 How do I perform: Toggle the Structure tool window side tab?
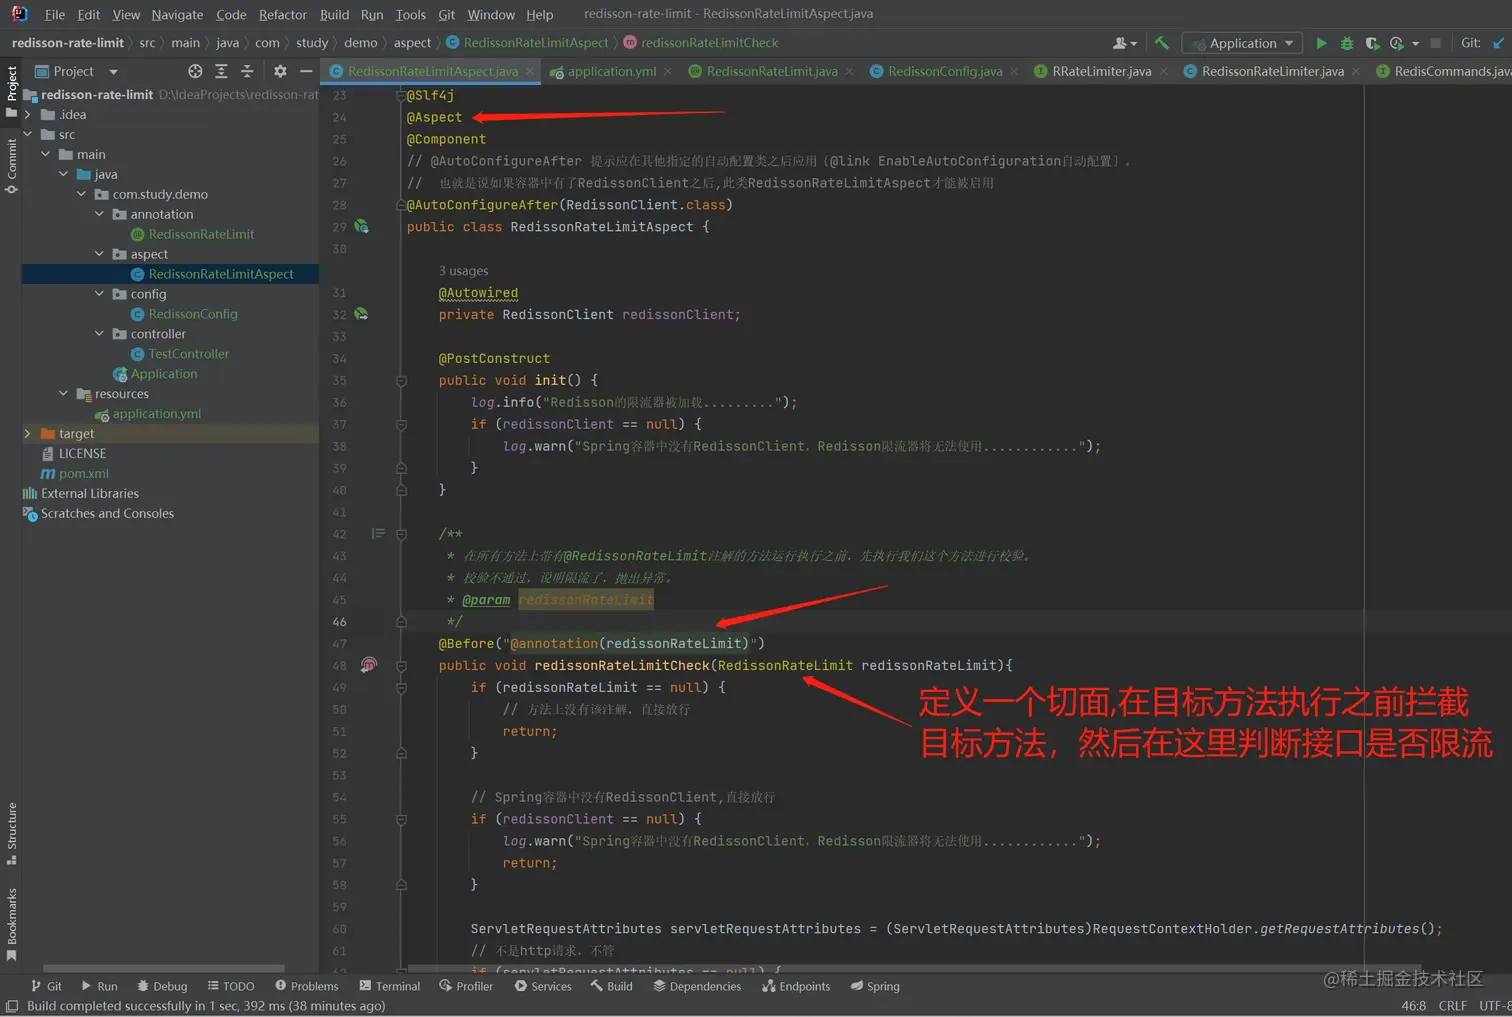point(12,833)
